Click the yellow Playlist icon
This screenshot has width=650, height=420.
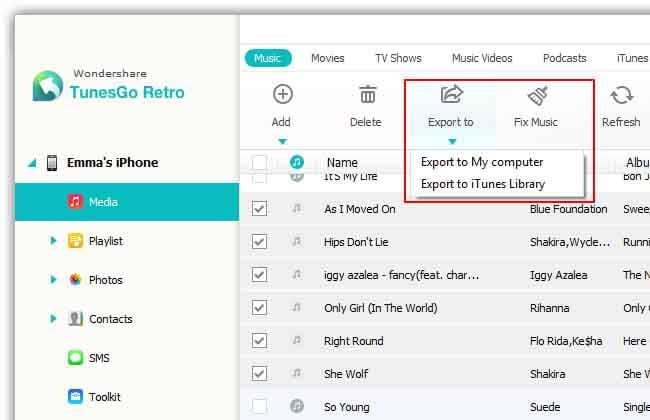tap(75, 241)
